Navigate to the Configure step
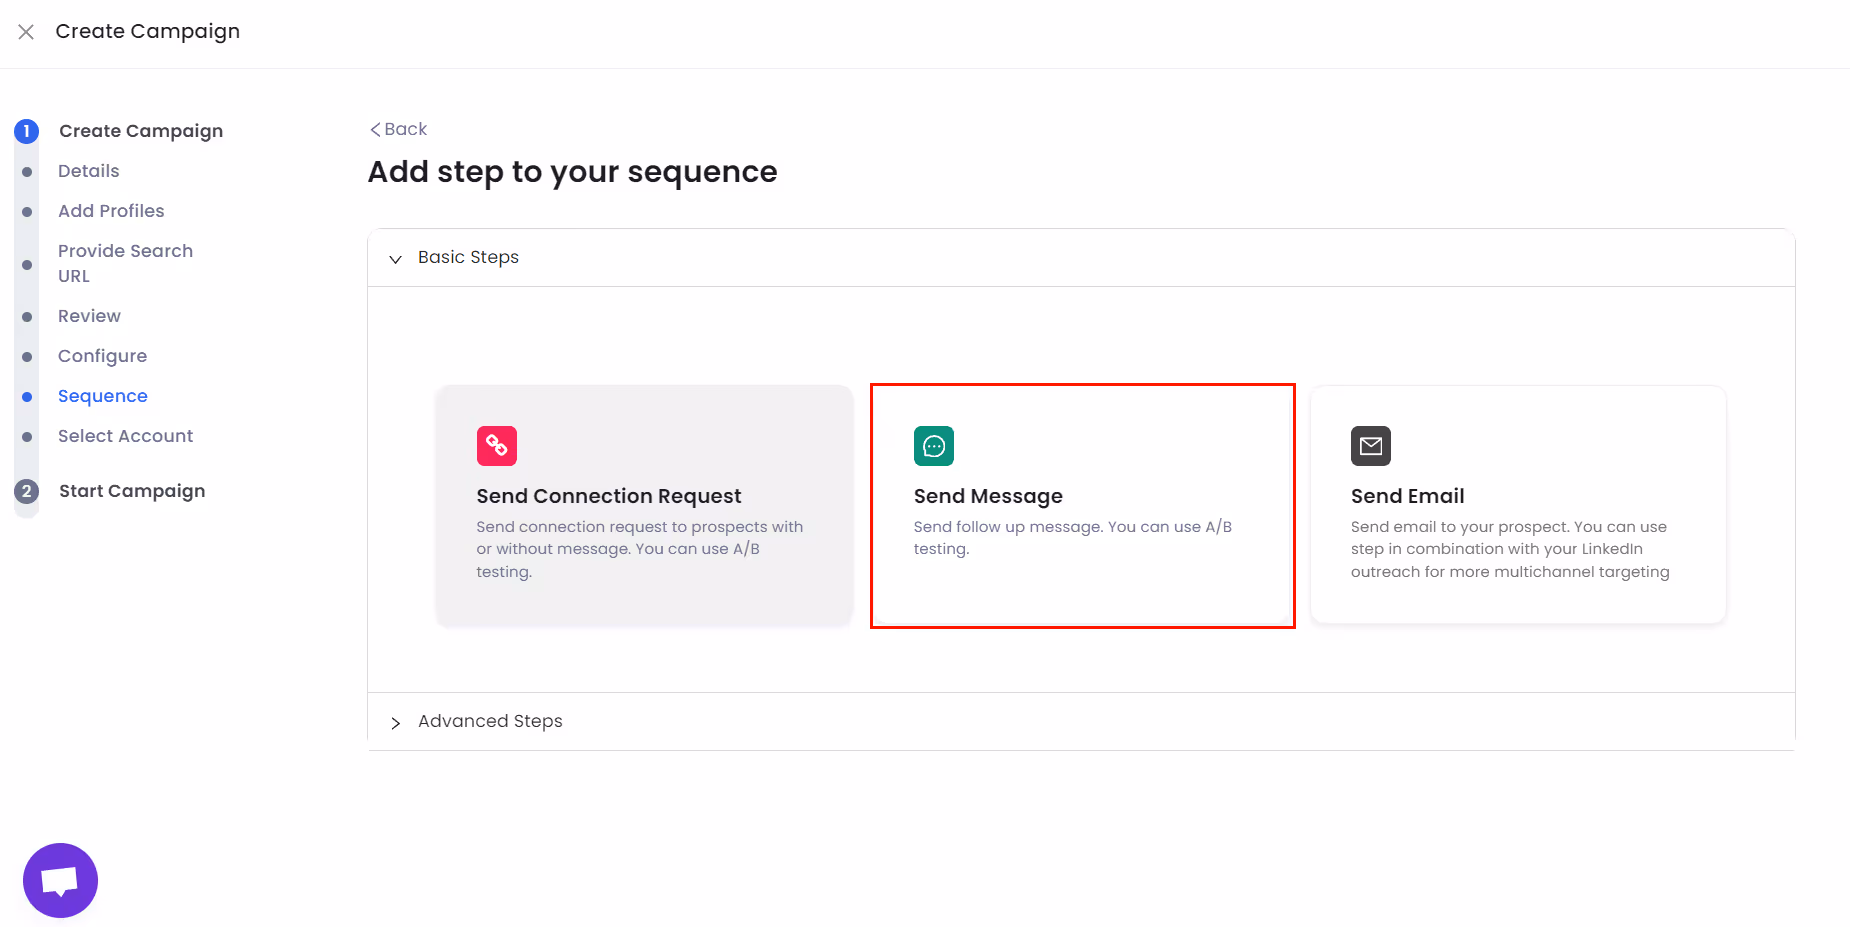 [102, 356]
